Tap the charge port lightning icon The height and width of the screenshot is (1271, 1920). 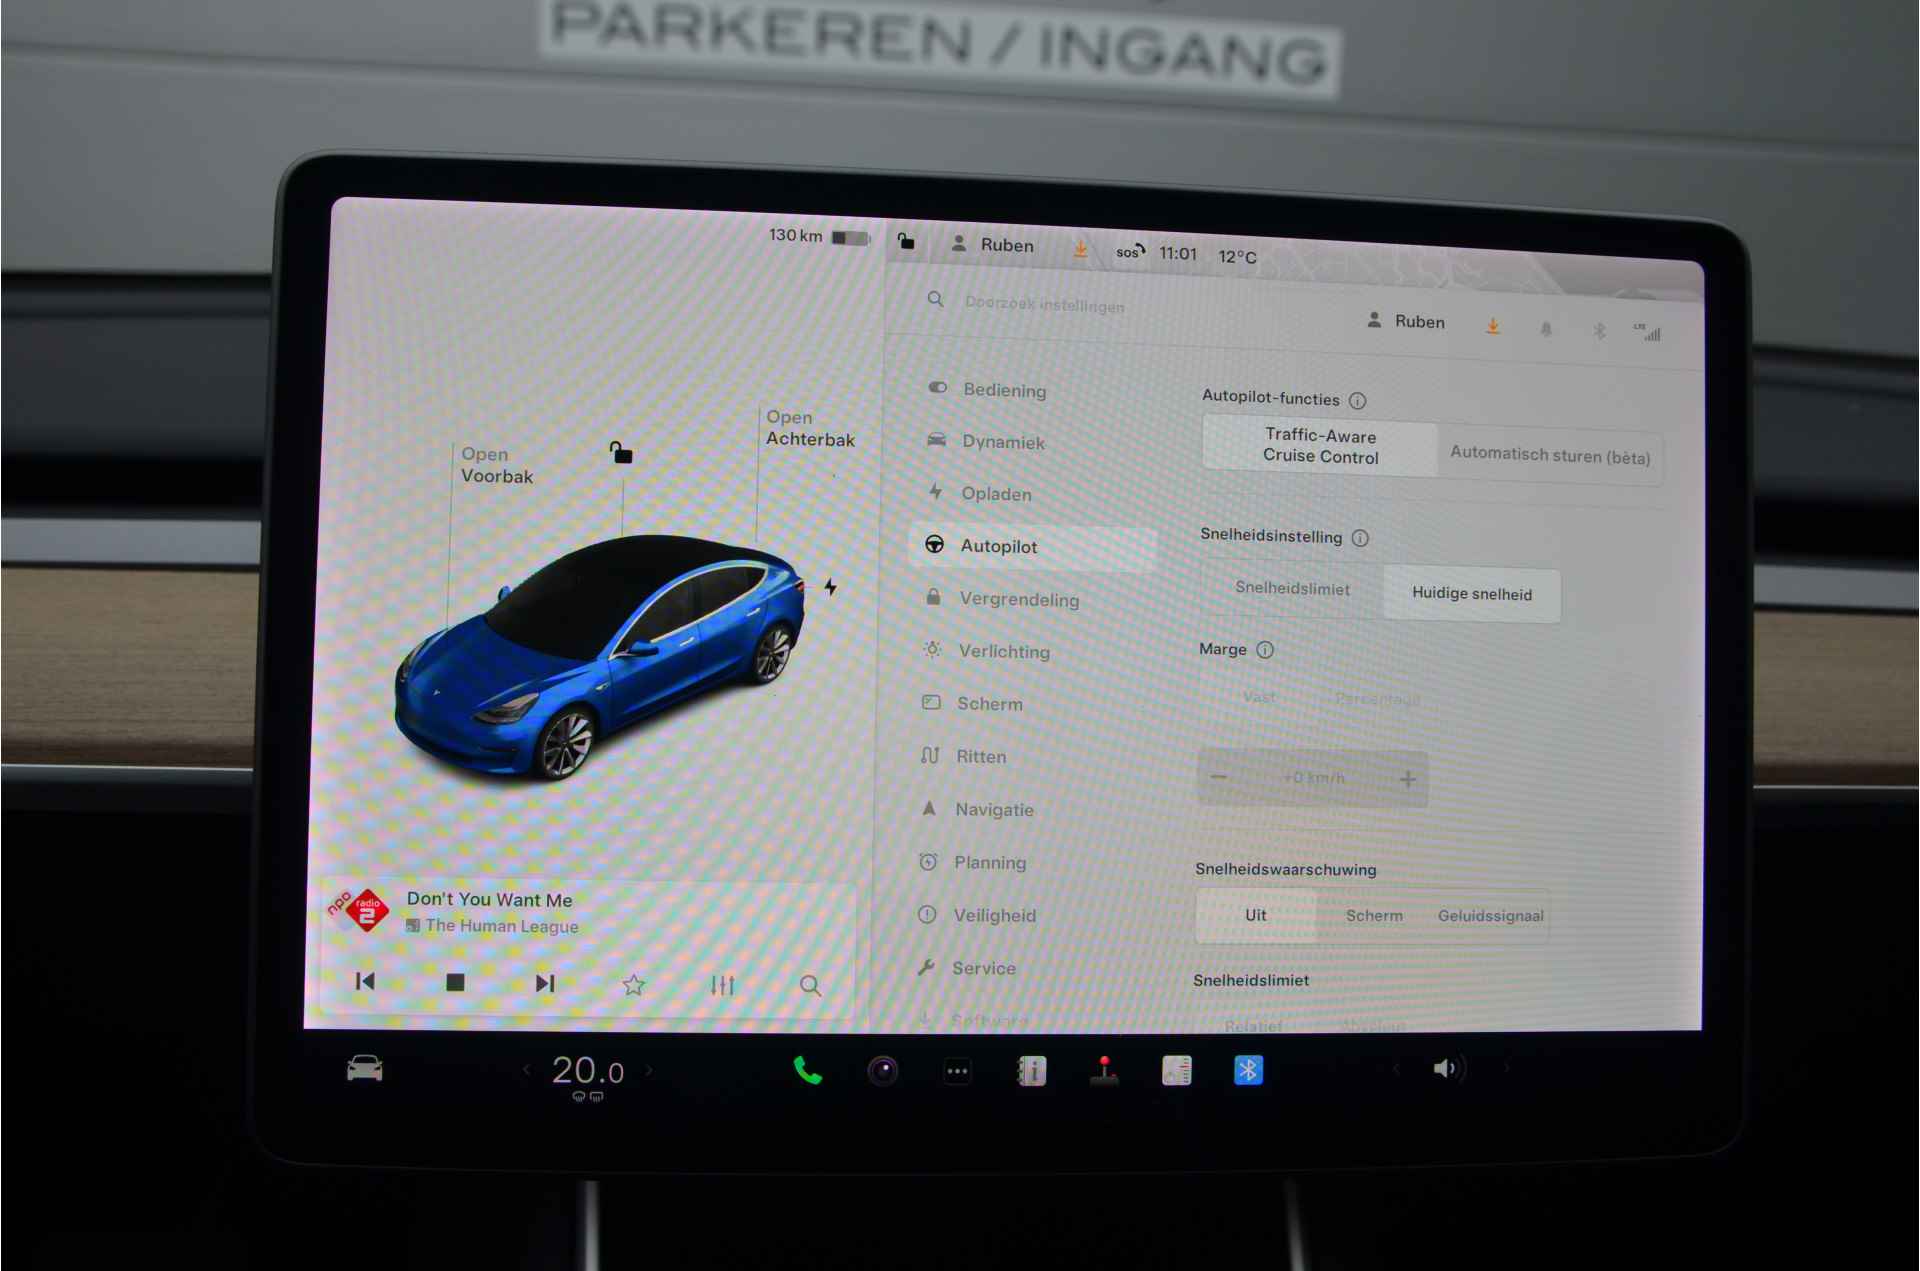830,587
